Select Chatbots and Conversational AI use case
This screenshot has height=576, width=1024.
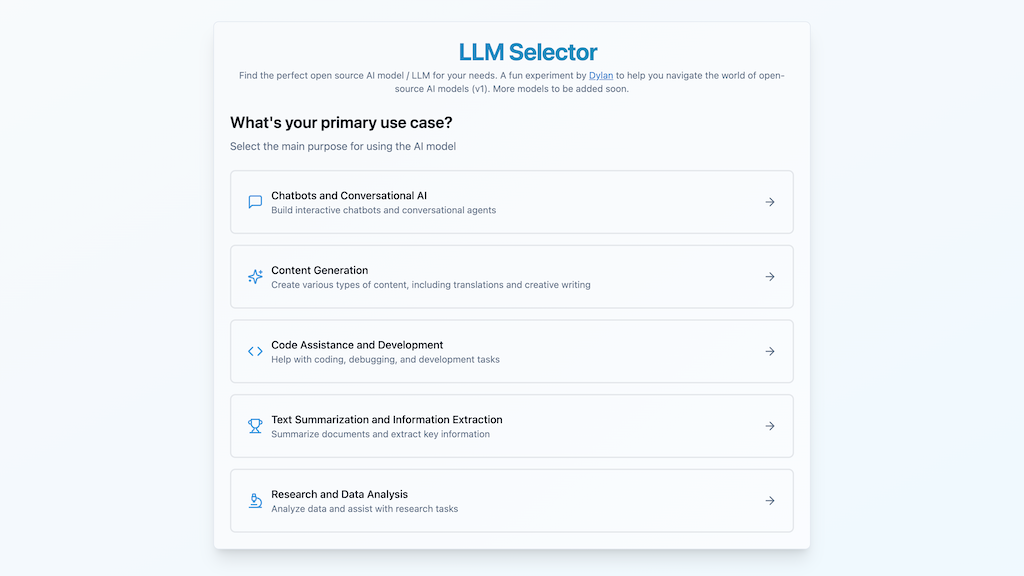coord(512,202)
